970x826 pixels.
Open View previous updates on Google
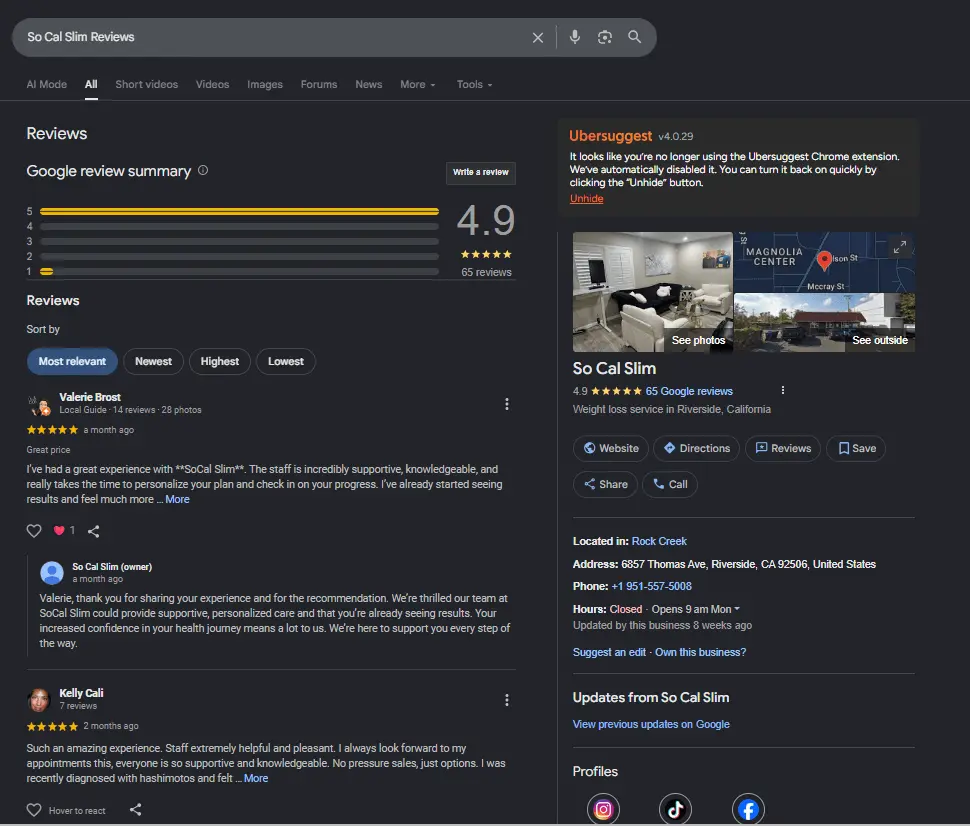click(651, 725)
